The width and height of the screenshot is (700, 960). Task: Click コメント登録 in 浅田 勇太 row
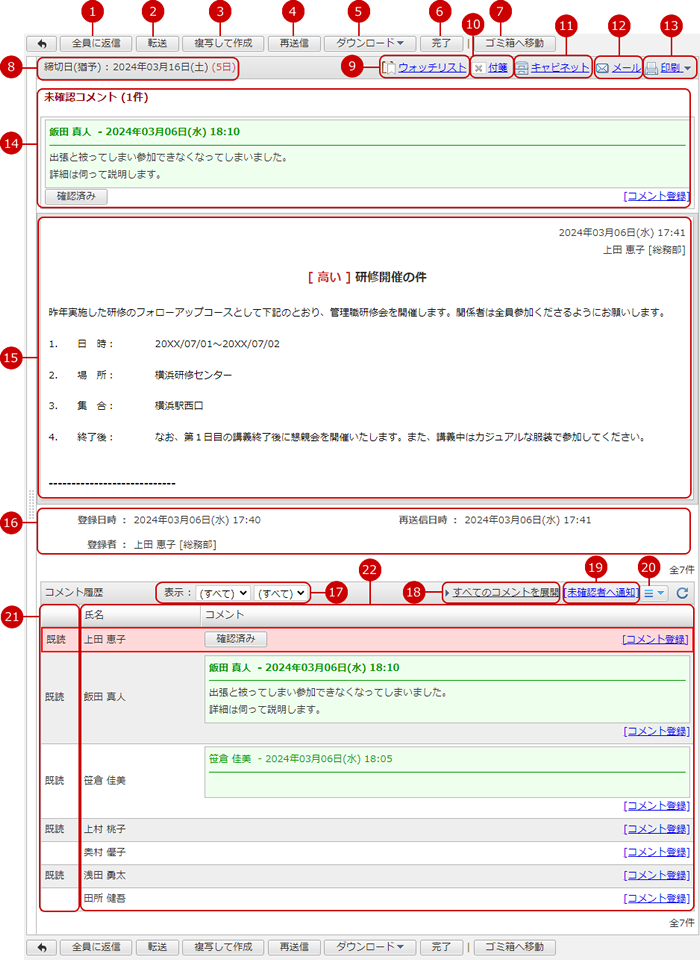click(x=657, y=876)
